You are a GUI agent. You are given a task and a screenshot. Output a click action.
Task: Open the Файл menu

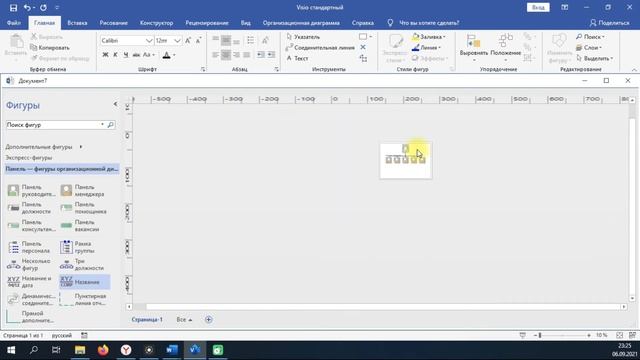(x=13, y=23)
